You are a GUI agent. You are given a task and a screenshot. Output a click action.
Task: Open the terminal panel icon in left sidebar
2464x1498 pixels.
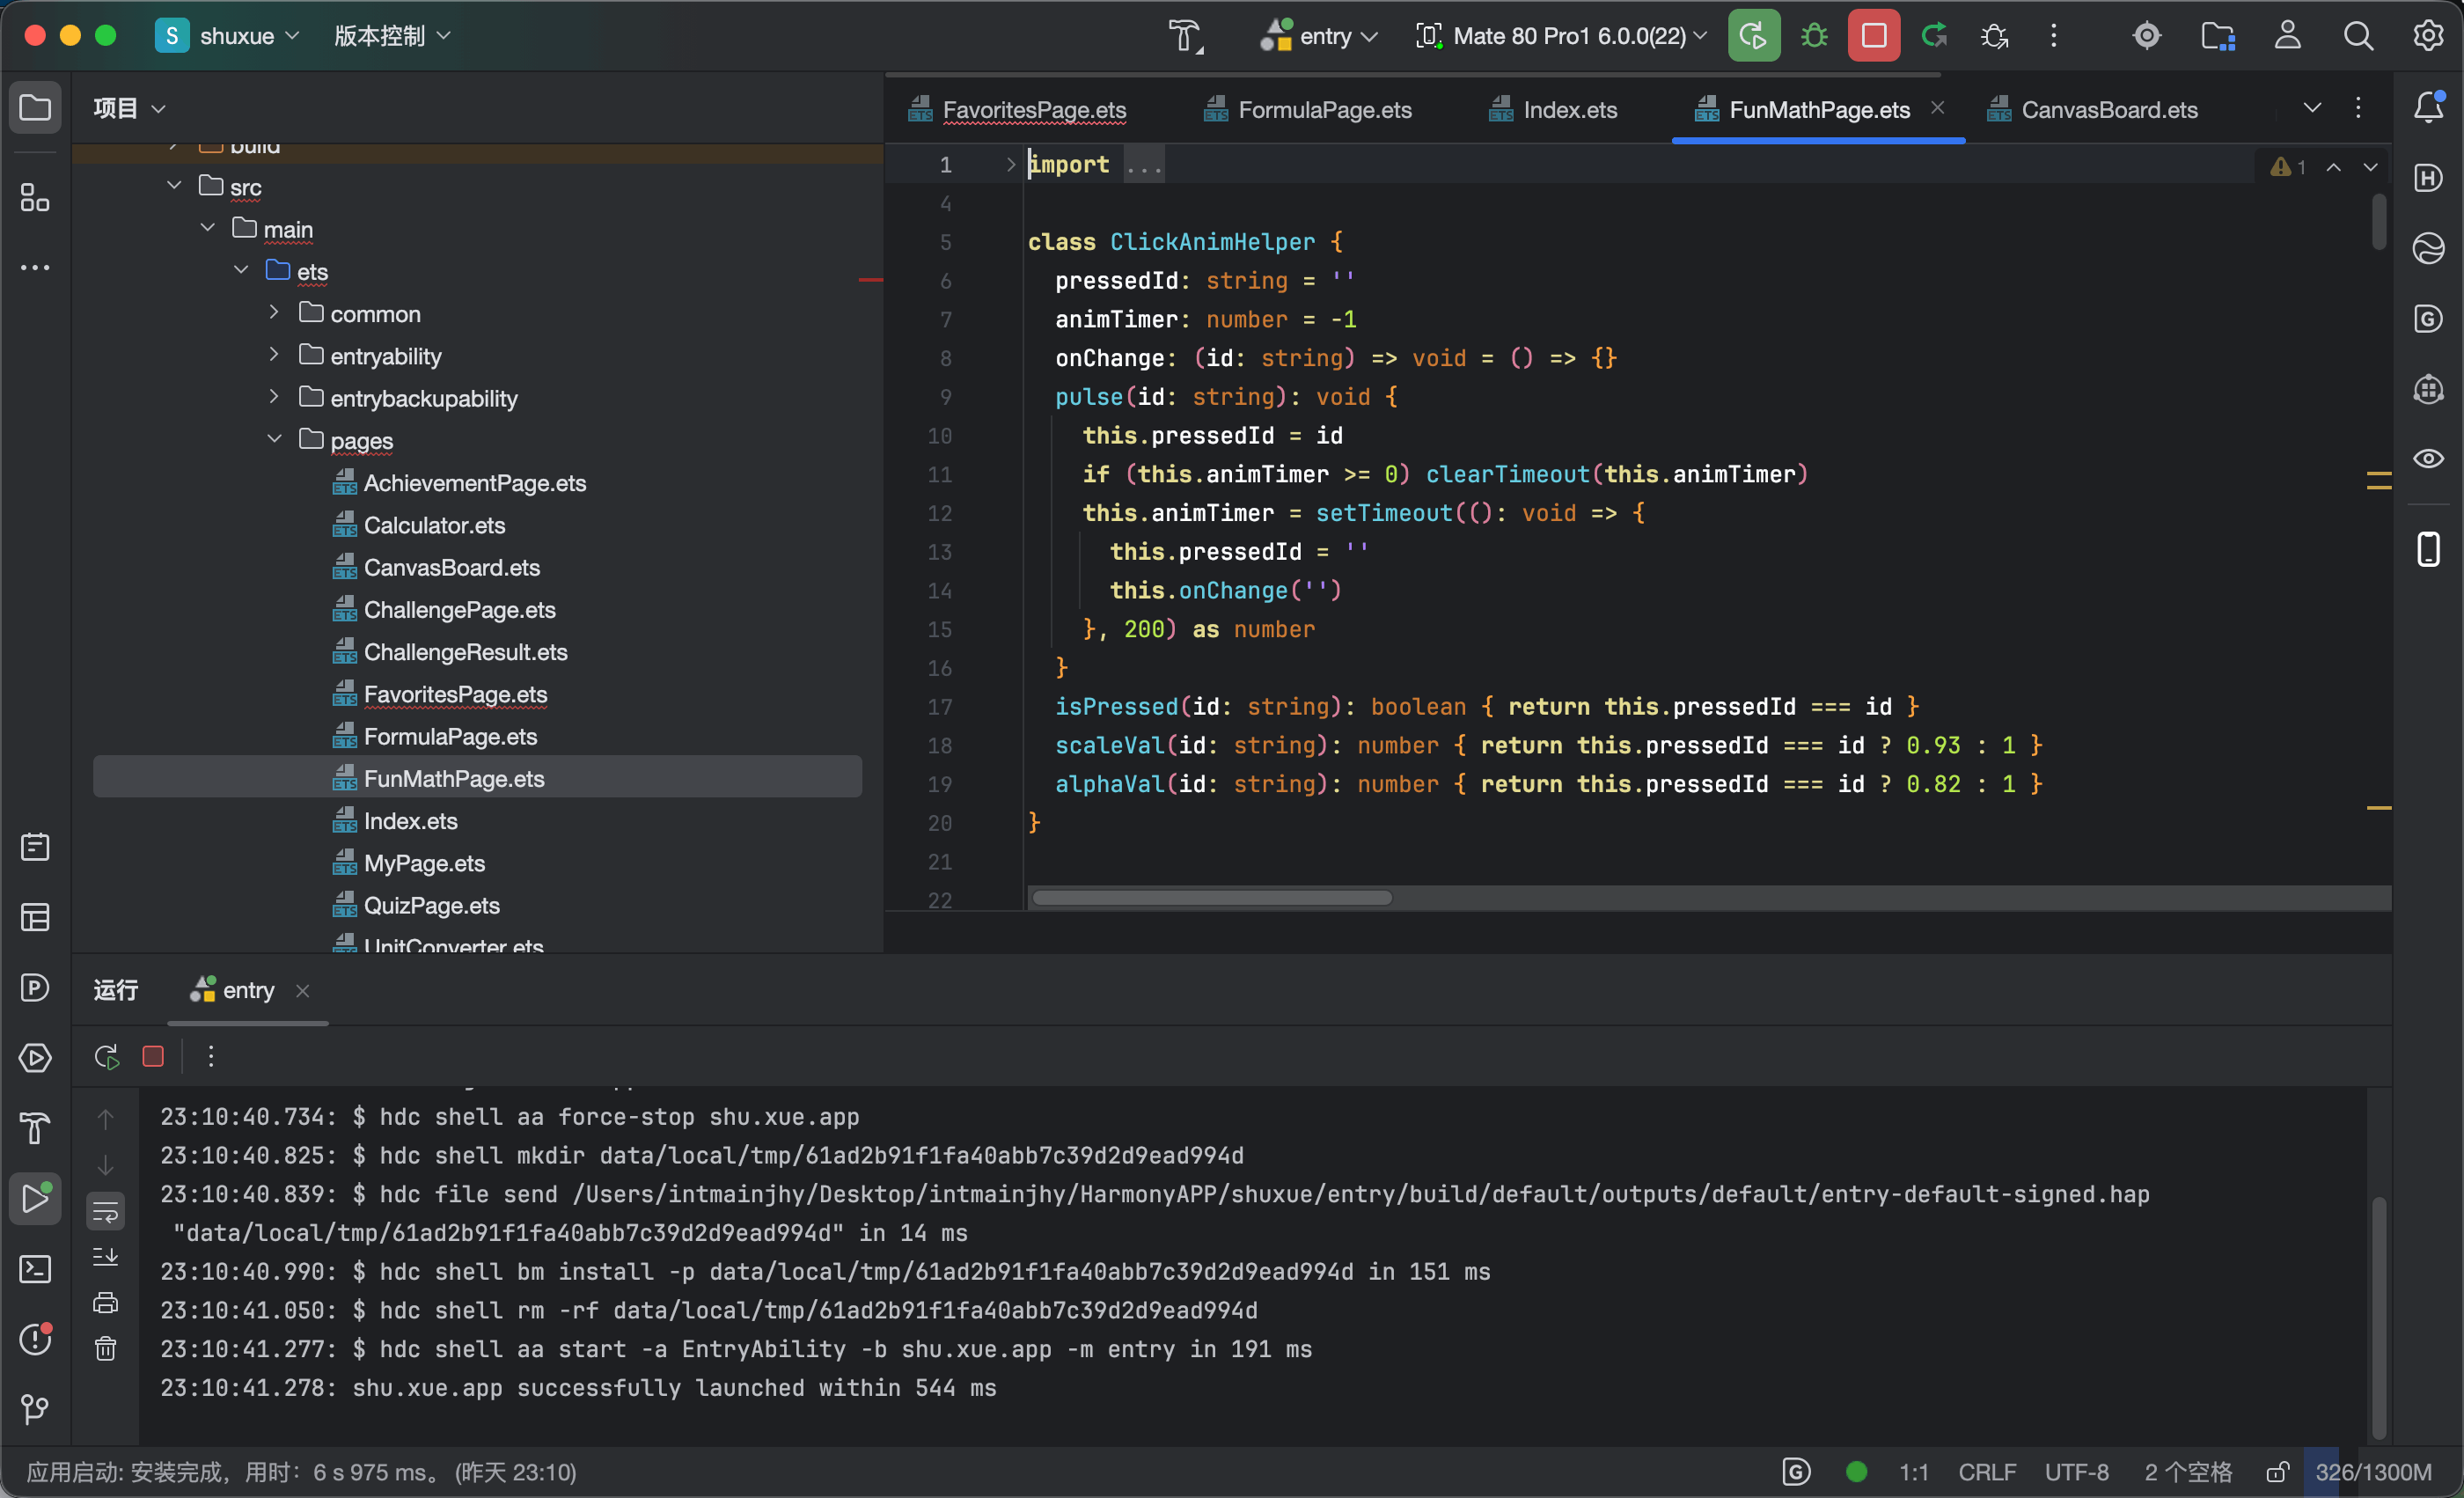[35, 1269]
